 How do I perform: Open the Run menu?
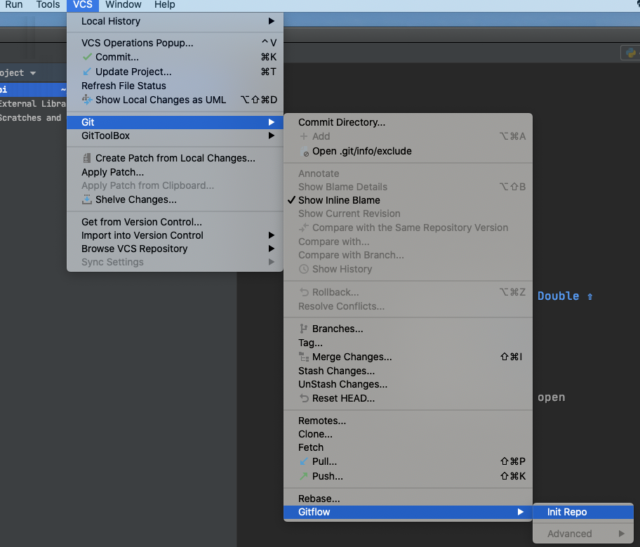(x=14, y=5)
